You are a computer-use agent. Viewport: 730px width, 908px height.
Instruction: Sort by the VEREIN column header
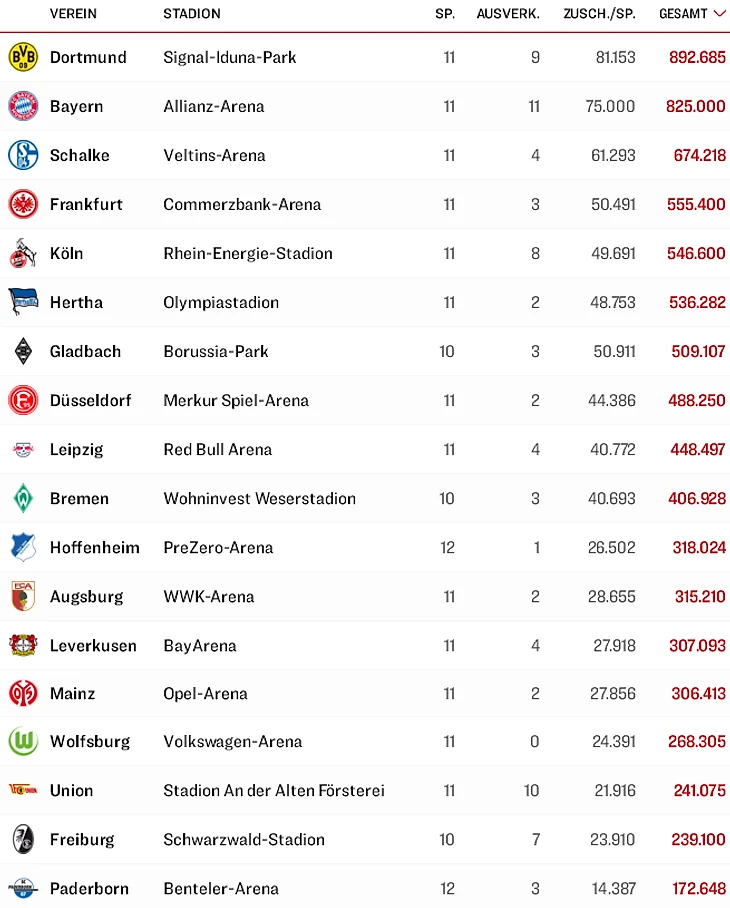click(x=73, y=14)
